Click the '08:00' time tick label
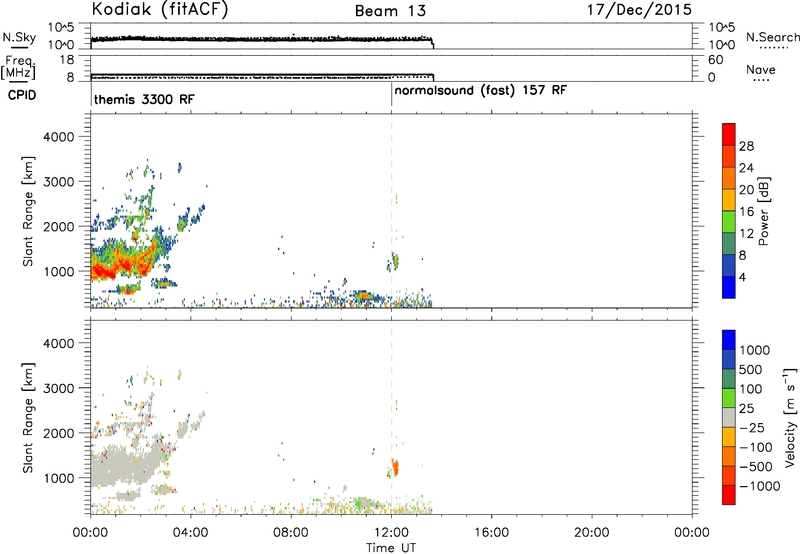 (291, 533)
